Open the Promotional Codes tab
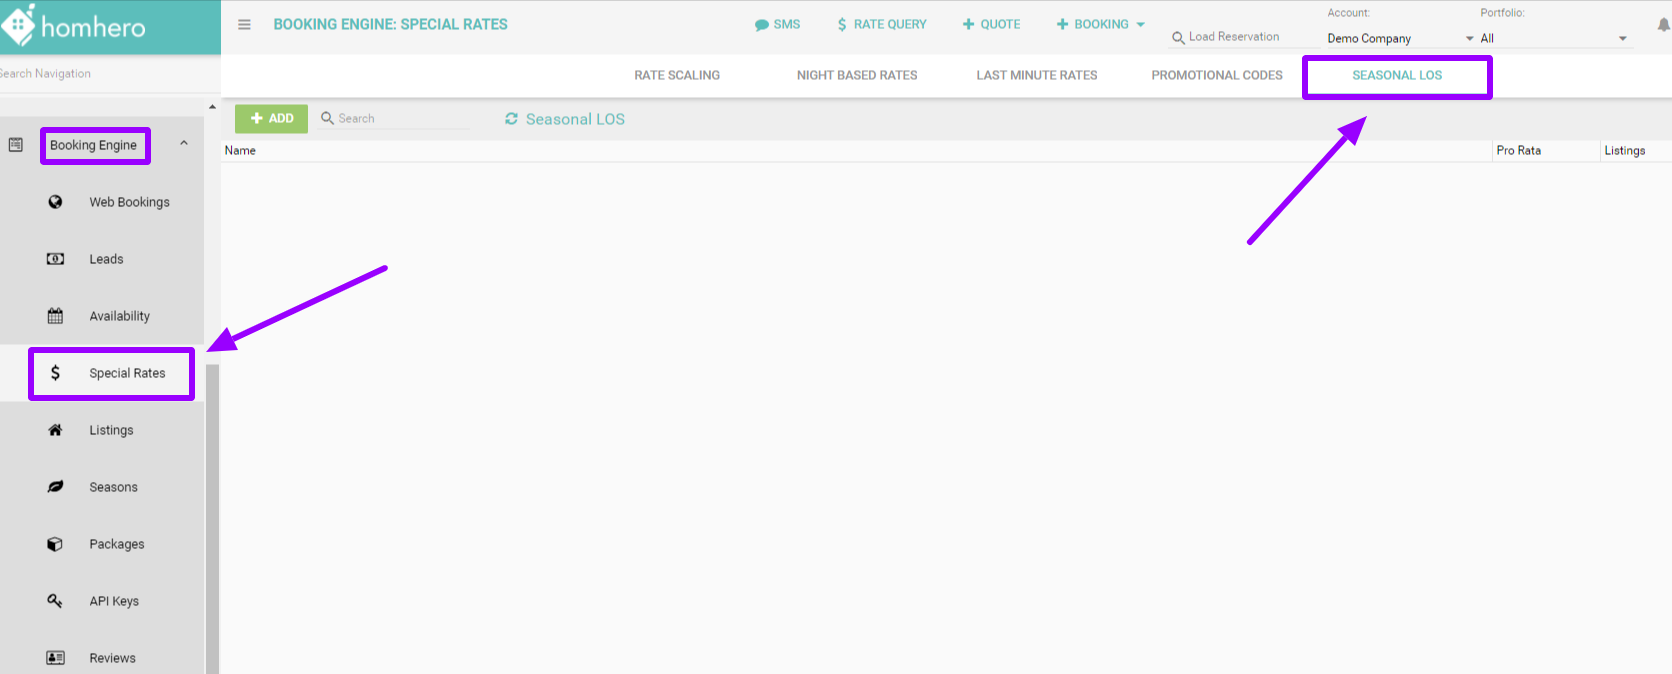Image resolution: width=1672 pixels, height=674 pixels. (x=1216, y=75)
